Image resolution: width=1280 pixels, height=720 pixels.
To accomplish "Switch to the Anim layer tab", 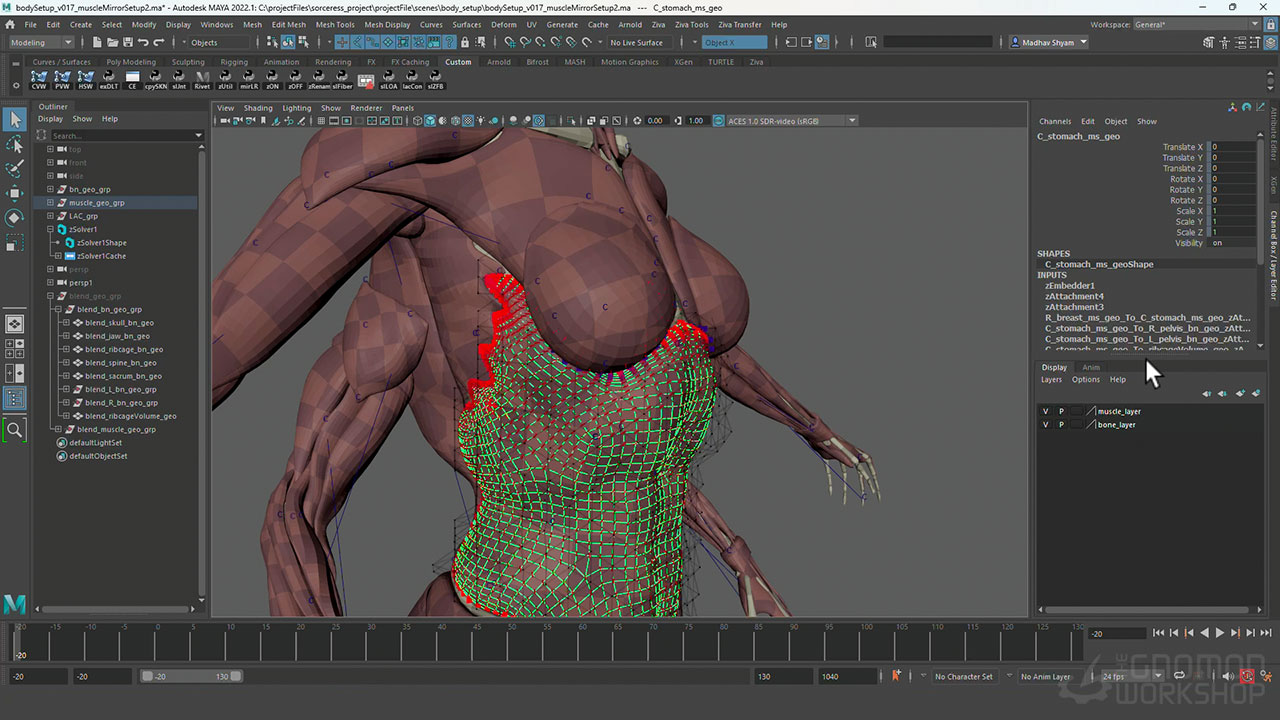I will [1091, 367].
